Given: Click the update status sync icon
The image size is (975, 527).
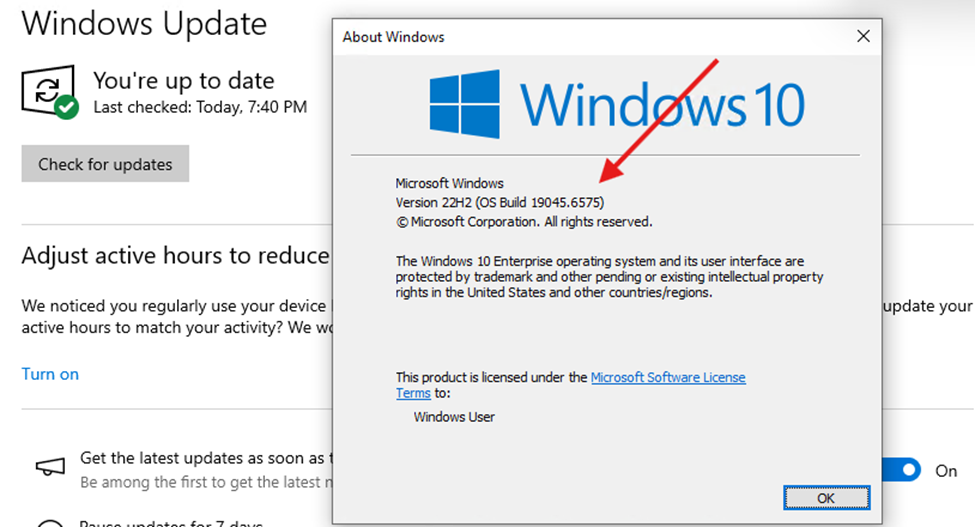Looking at the screenshot, I should coord(46,90).
